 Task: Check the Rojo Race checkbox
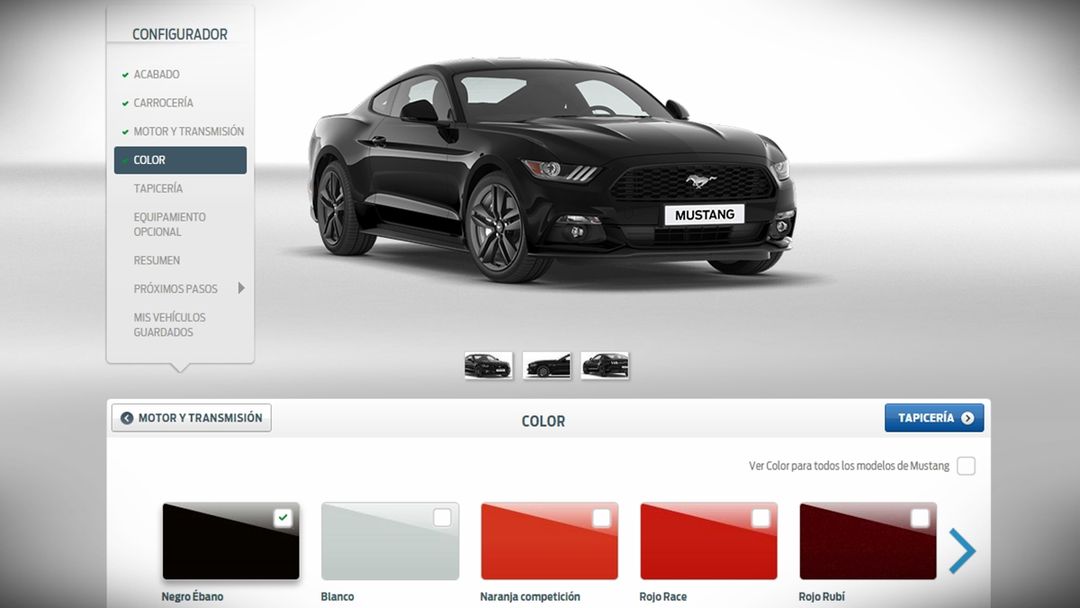760,518
